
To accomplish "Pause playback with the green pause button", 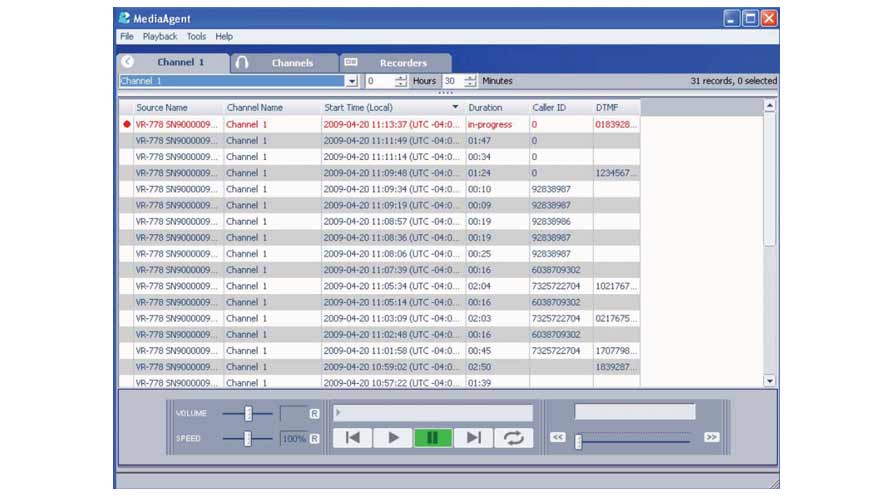I will [433, 438].
